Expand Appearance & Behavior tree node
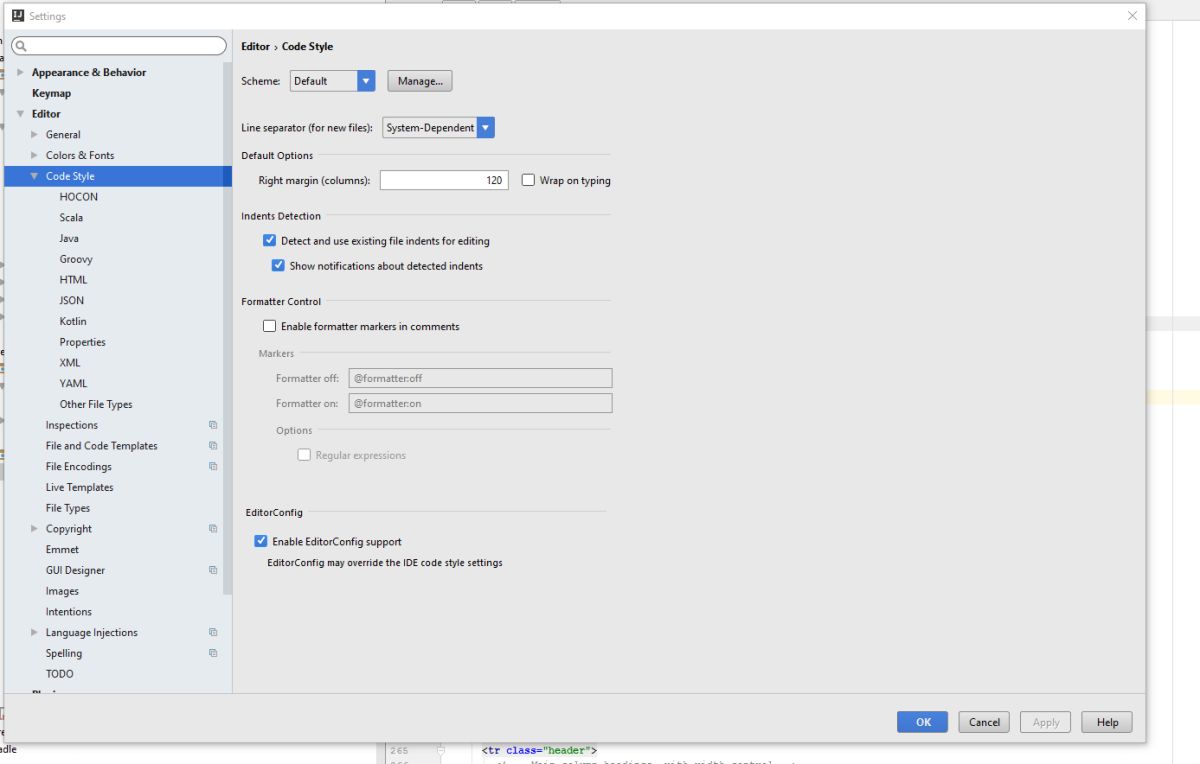 coord(20,72)
